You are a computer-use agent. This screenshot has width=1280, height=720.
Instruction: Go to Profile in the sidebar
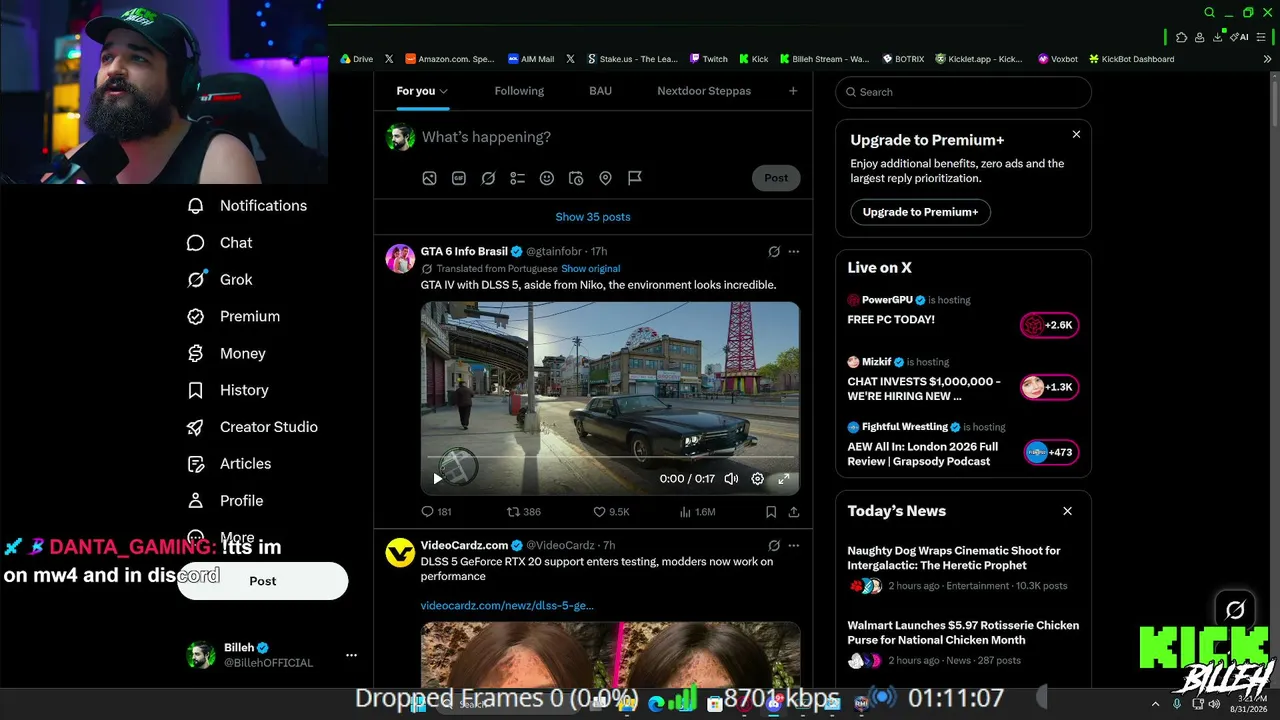tap(225, 501)
